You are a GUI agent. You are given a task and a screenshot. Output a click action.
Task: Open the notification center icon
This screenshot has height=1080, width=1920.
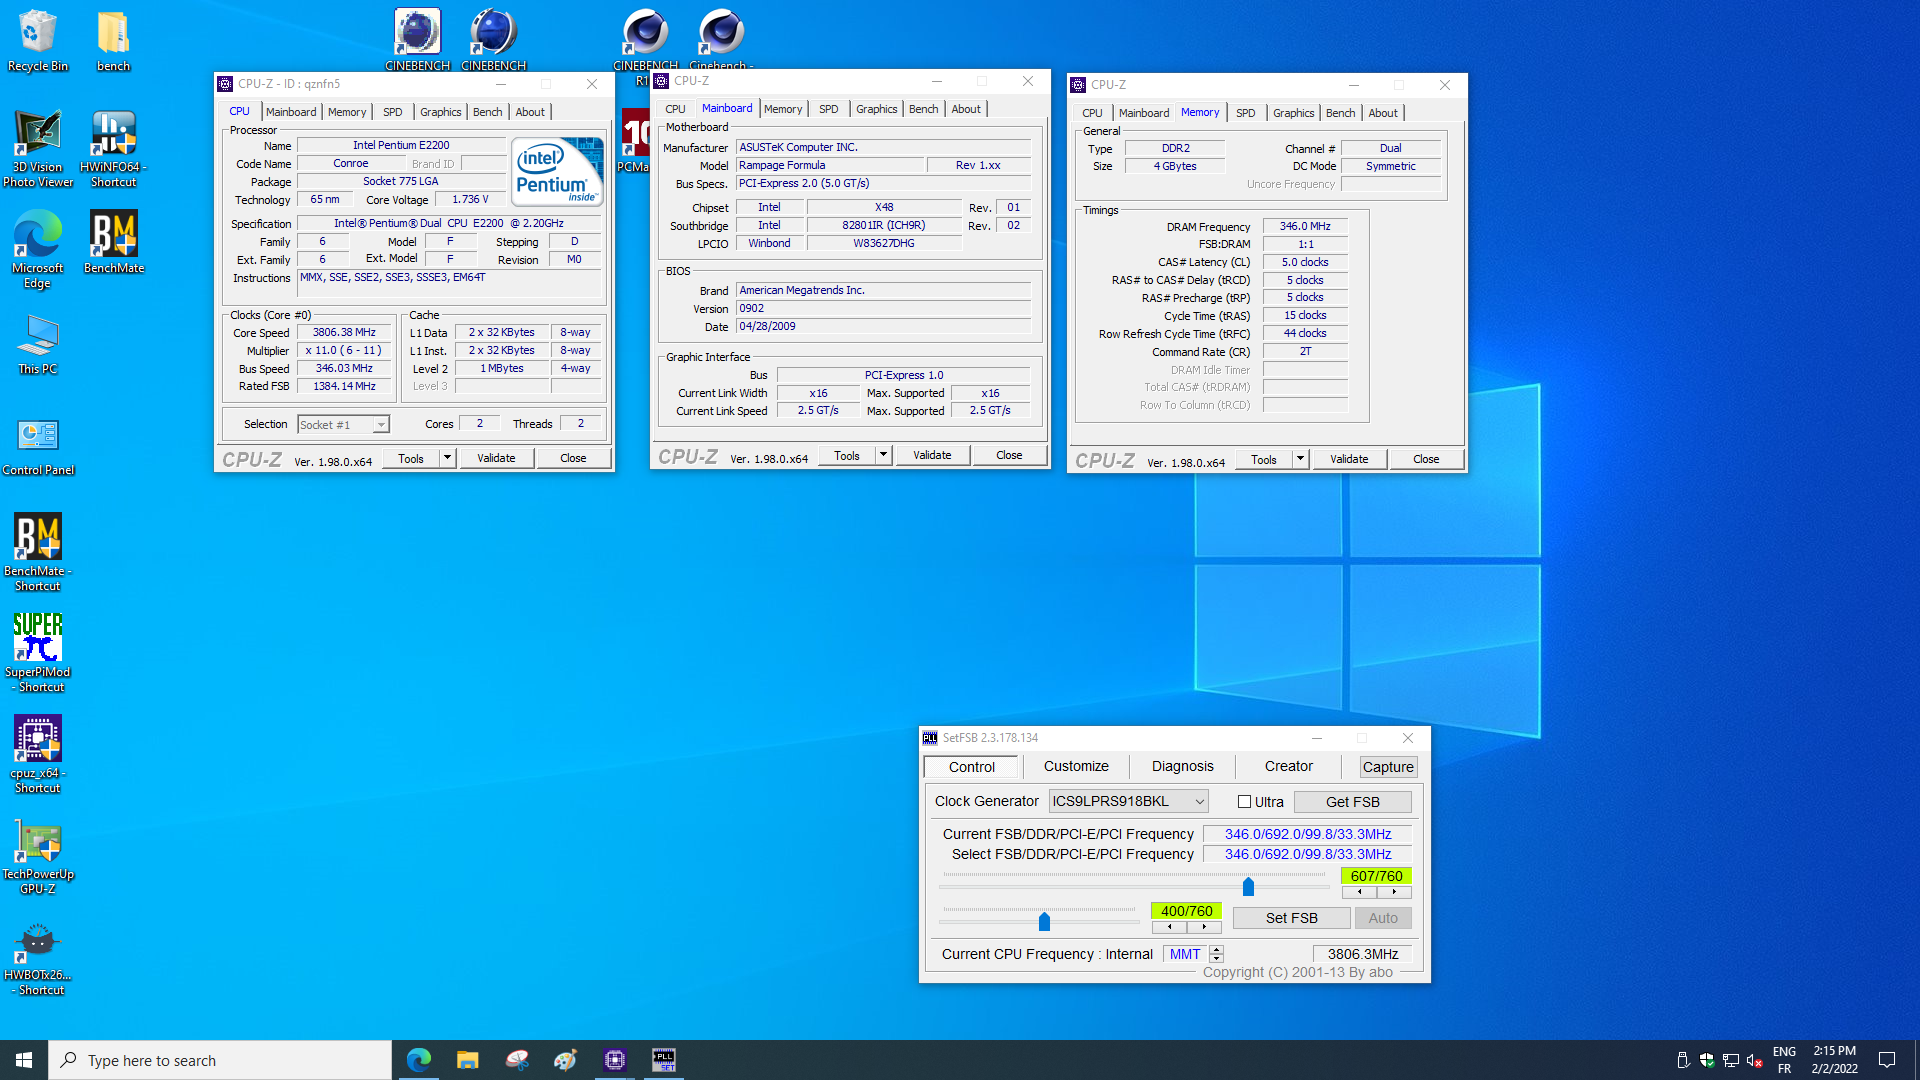point(1887,1060)
